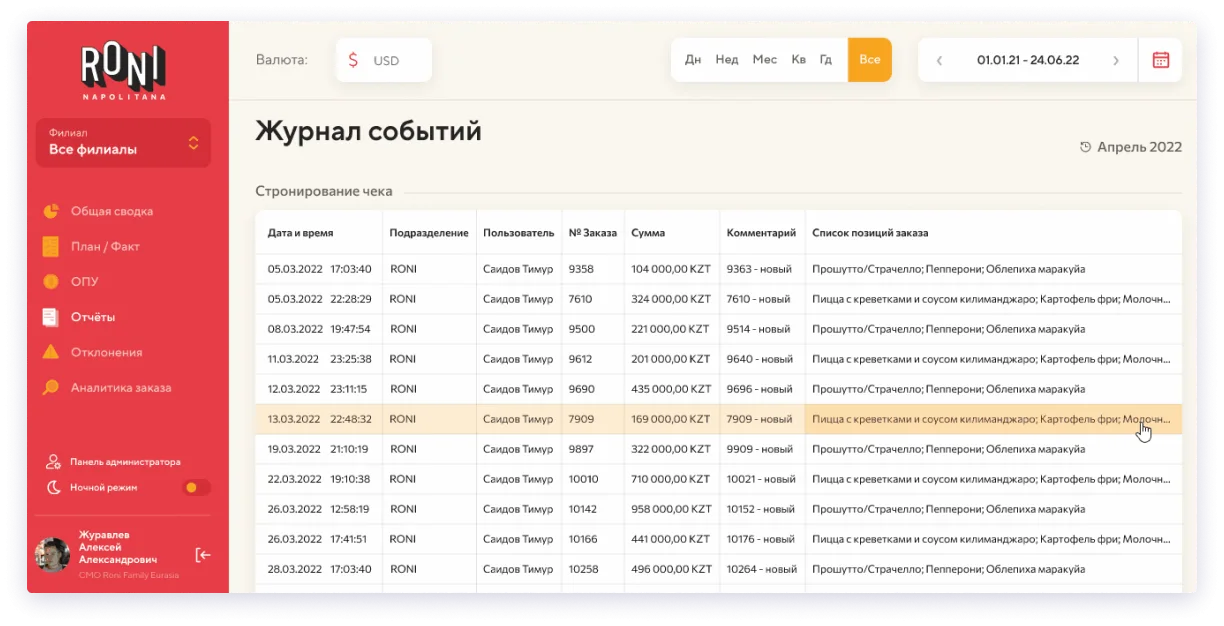Click the moon icon beside Ночной режим
This screenshot has width=1224, height=626.
click(54, 487)
